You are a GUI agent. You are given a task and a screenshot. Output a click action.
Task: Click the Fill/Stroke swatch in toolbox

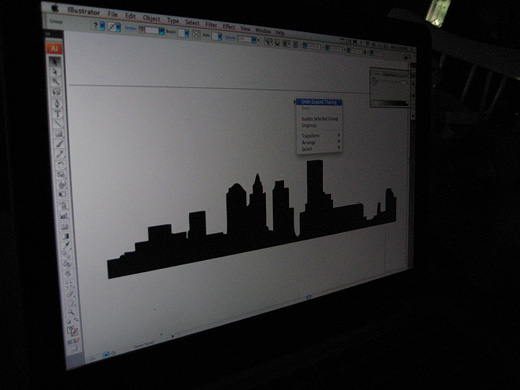pos(73,331)
